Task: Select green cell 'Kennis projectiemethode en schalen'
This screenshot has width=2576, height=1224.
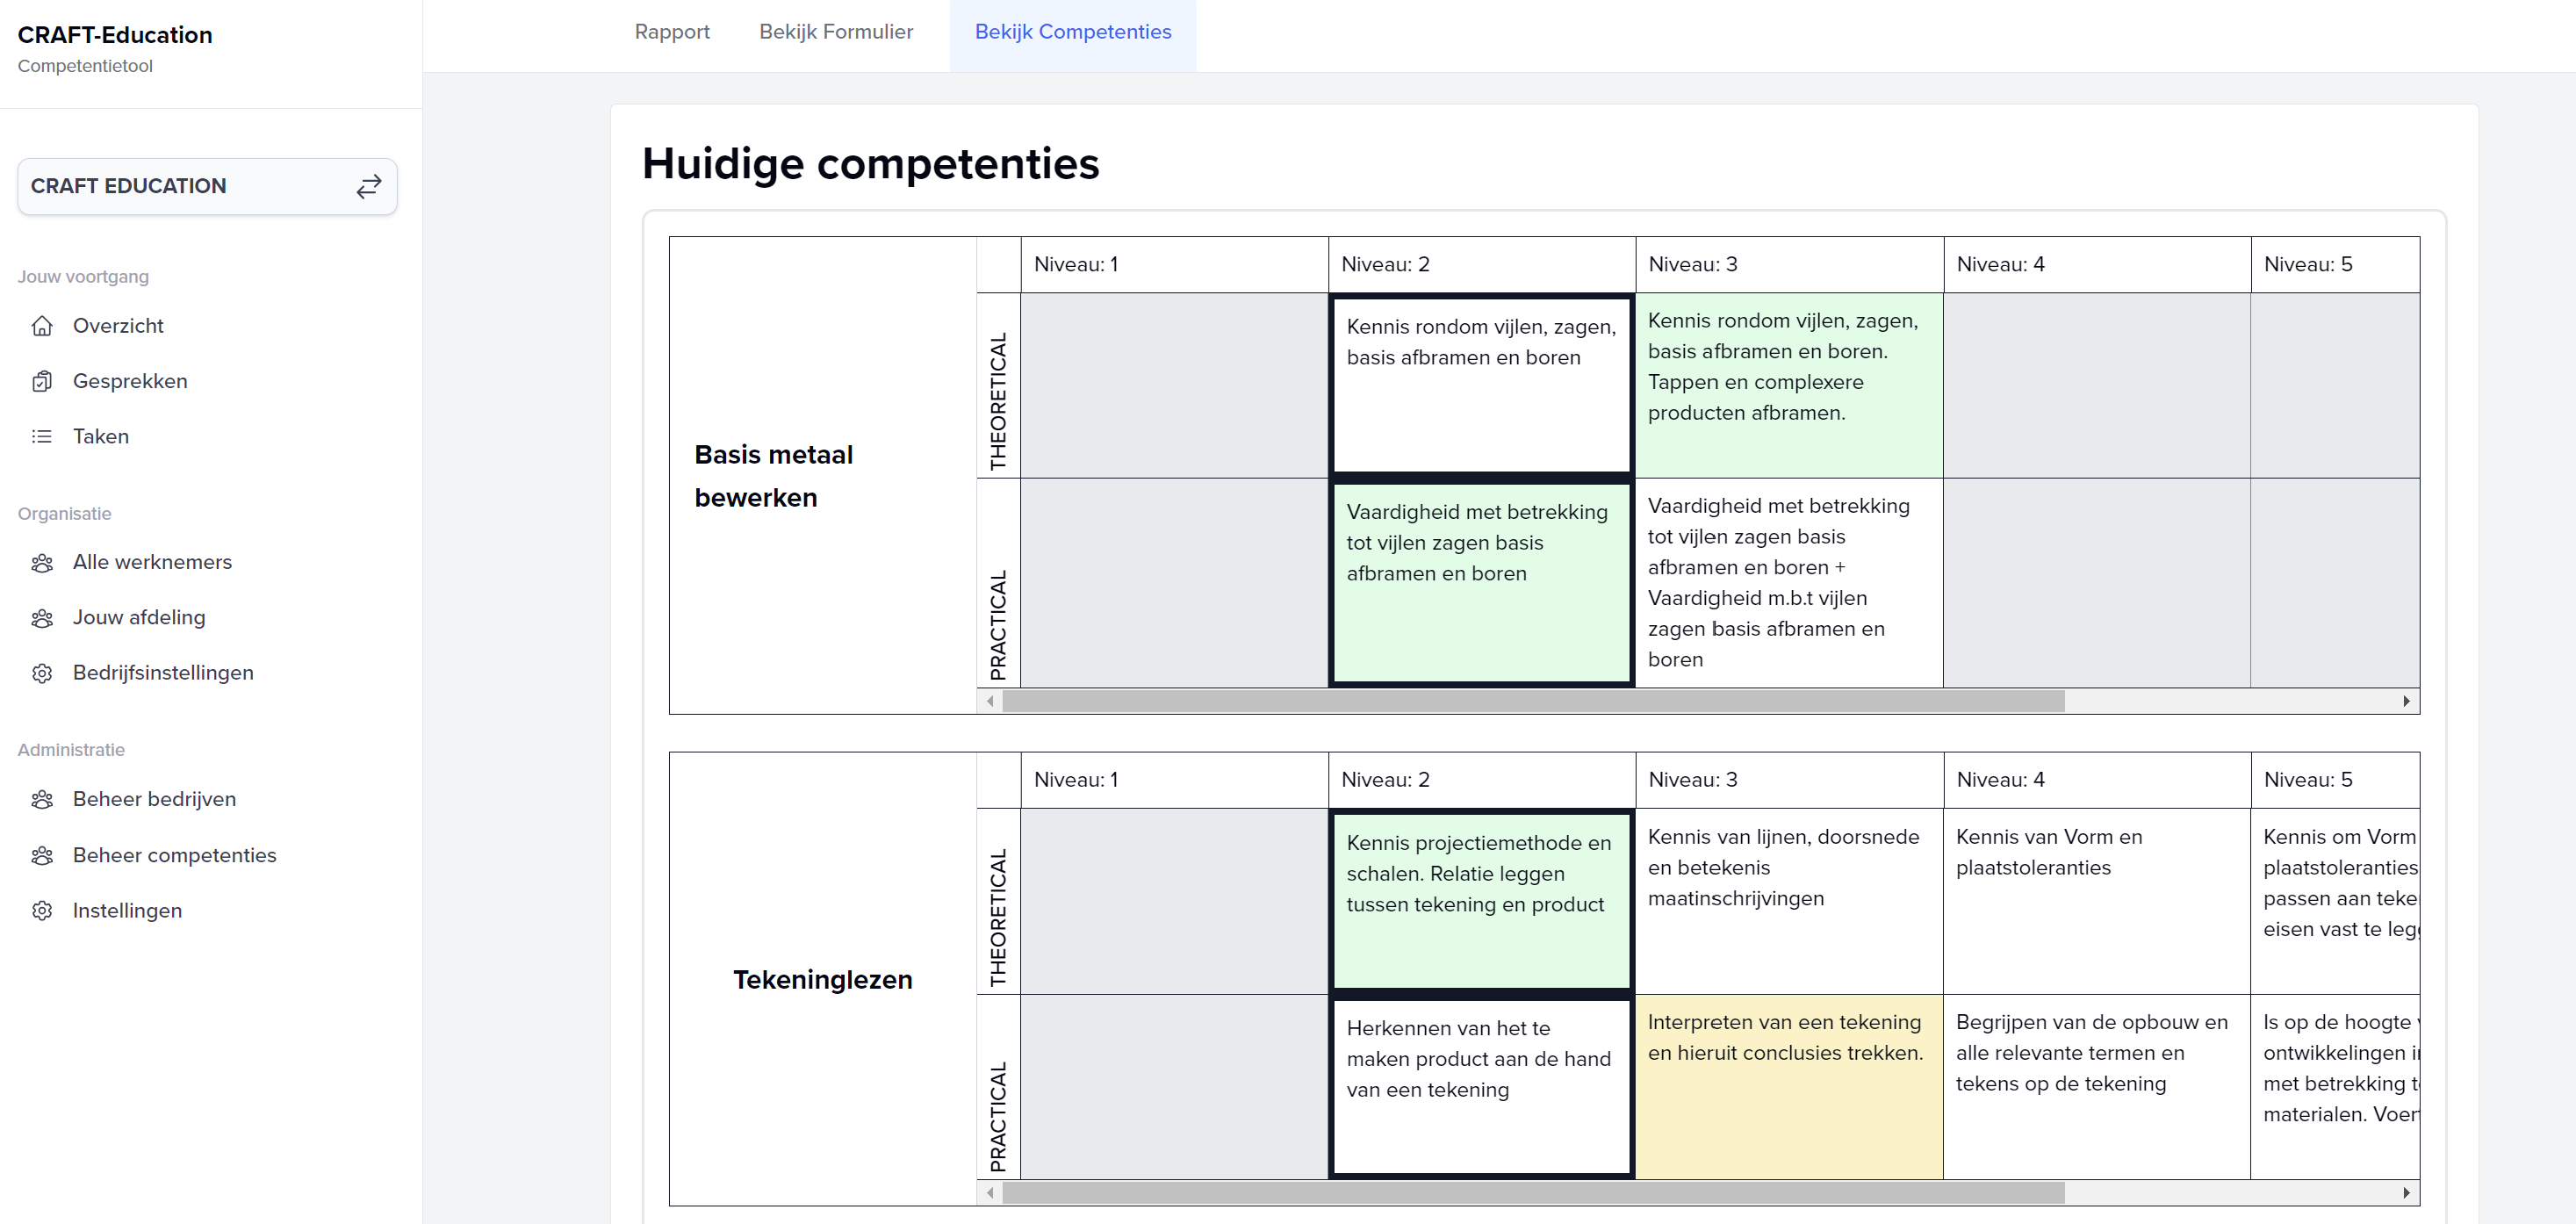Action: 1482,901
